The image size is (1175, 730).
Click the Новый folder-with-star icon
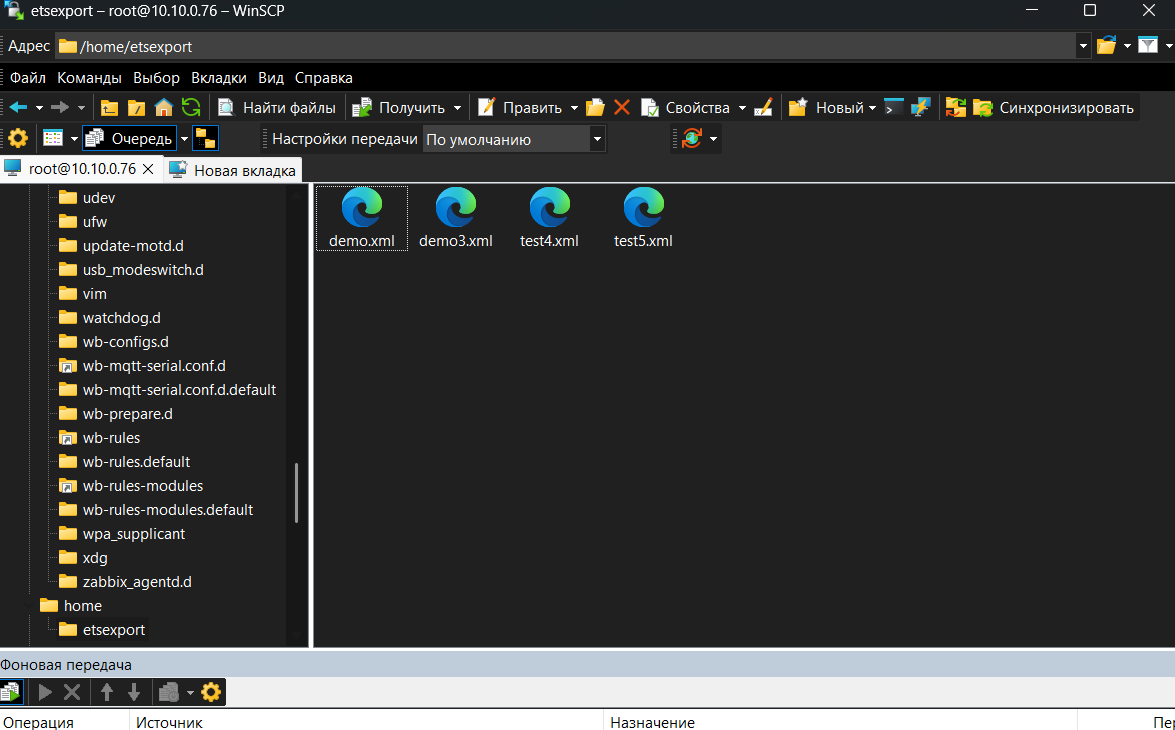[x=798, y=108]
